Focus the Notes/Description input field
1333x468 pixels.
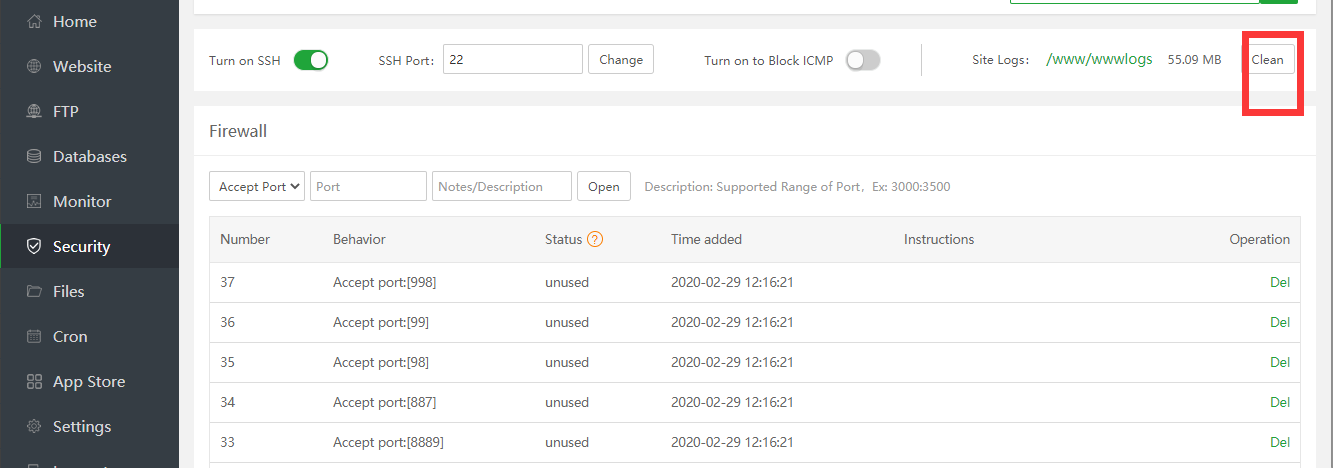(x=502, y=186)
